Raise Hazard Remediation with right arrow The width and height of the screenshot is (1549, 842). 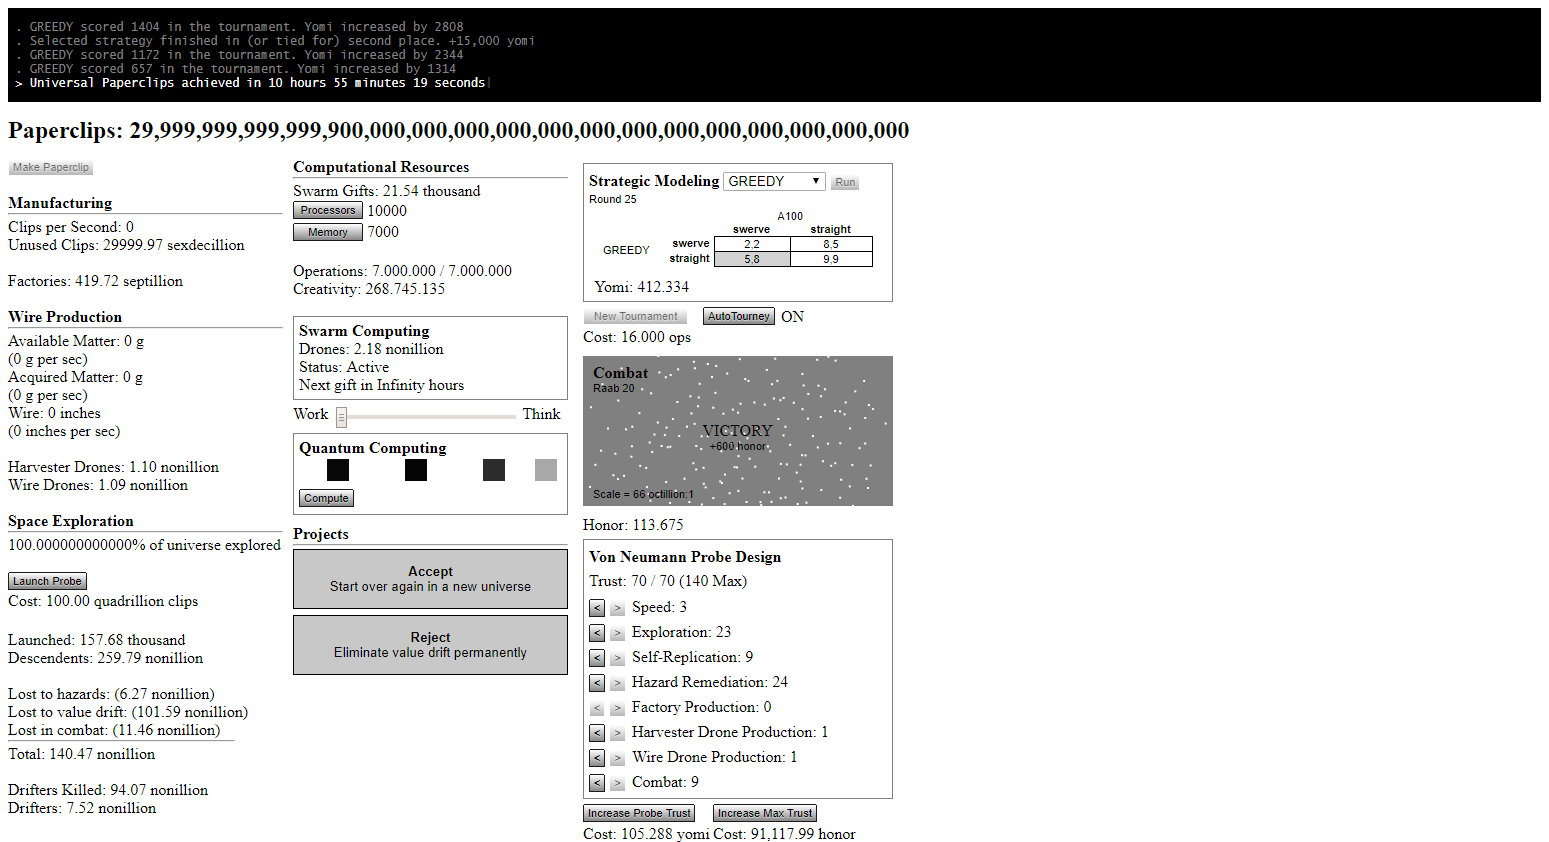[x=617, y=683]
